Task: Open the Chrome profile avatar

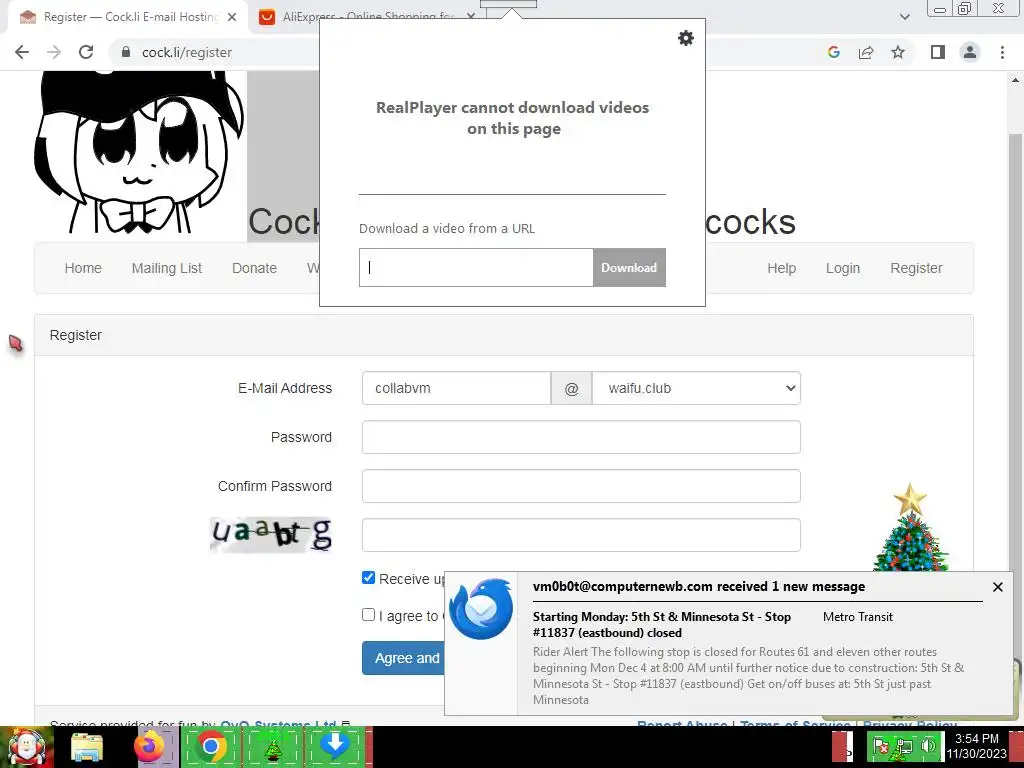Action: pyautogui.click(x=970, y=52)
